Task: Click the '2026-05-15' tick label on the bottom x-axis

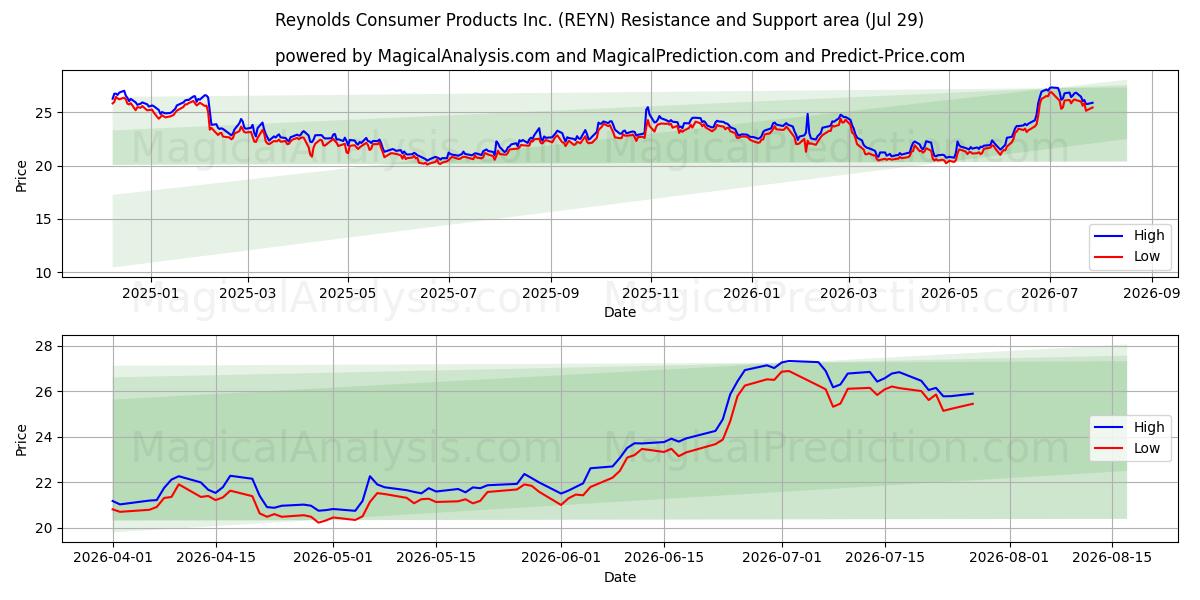Action: (x=436, y=559)
